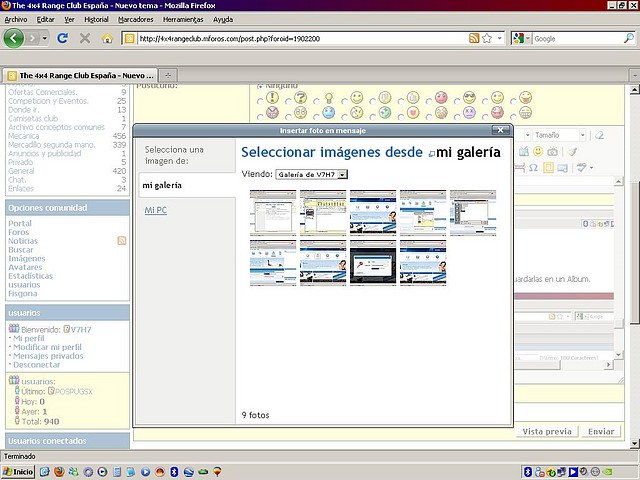640x480 pixels.
Task: Select the tongue-out smiley icon radio
Action: (513, 101)
